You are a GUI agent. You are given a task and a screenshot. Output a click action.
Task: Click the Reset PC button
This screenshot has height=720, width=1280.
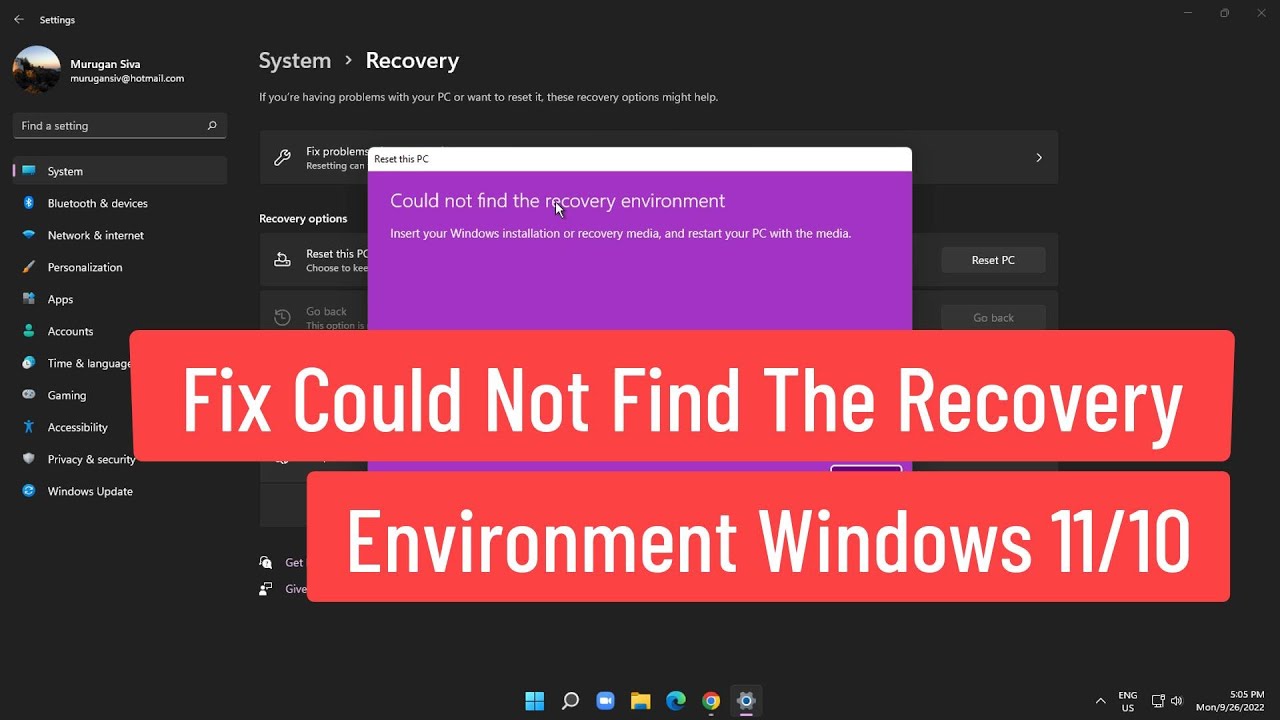tap(993, 260)
